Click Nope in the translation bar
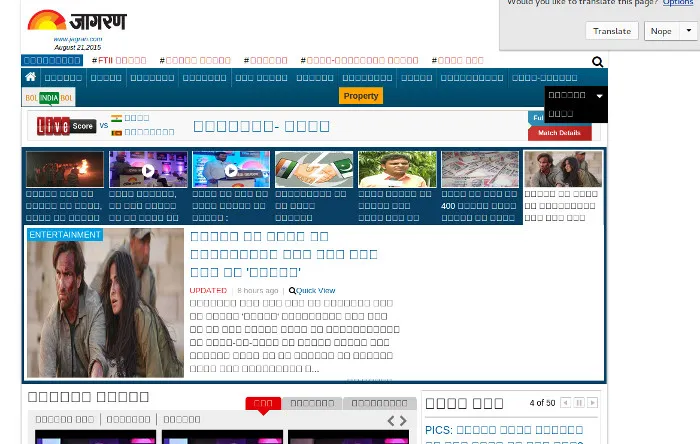 pos(661,31)
